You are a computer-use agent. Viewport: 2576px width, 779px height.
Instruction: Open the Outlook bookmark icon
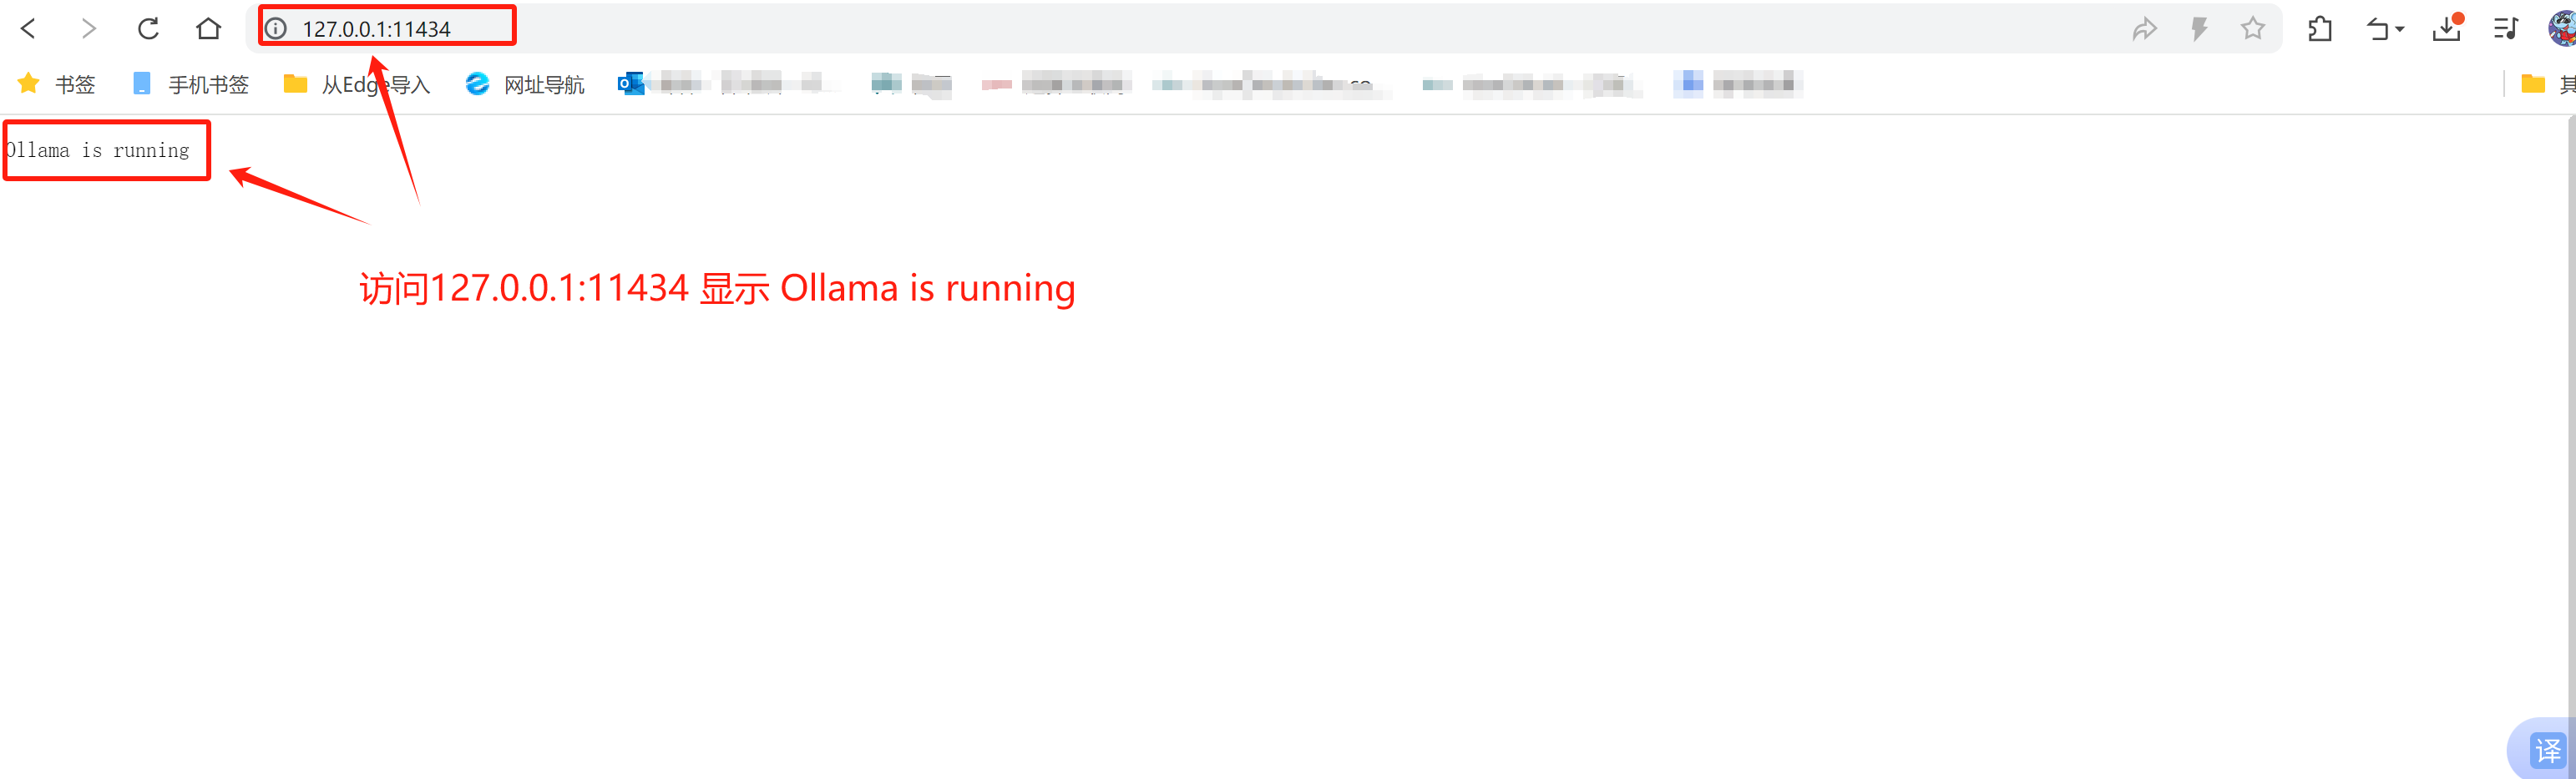pos(631,84)
